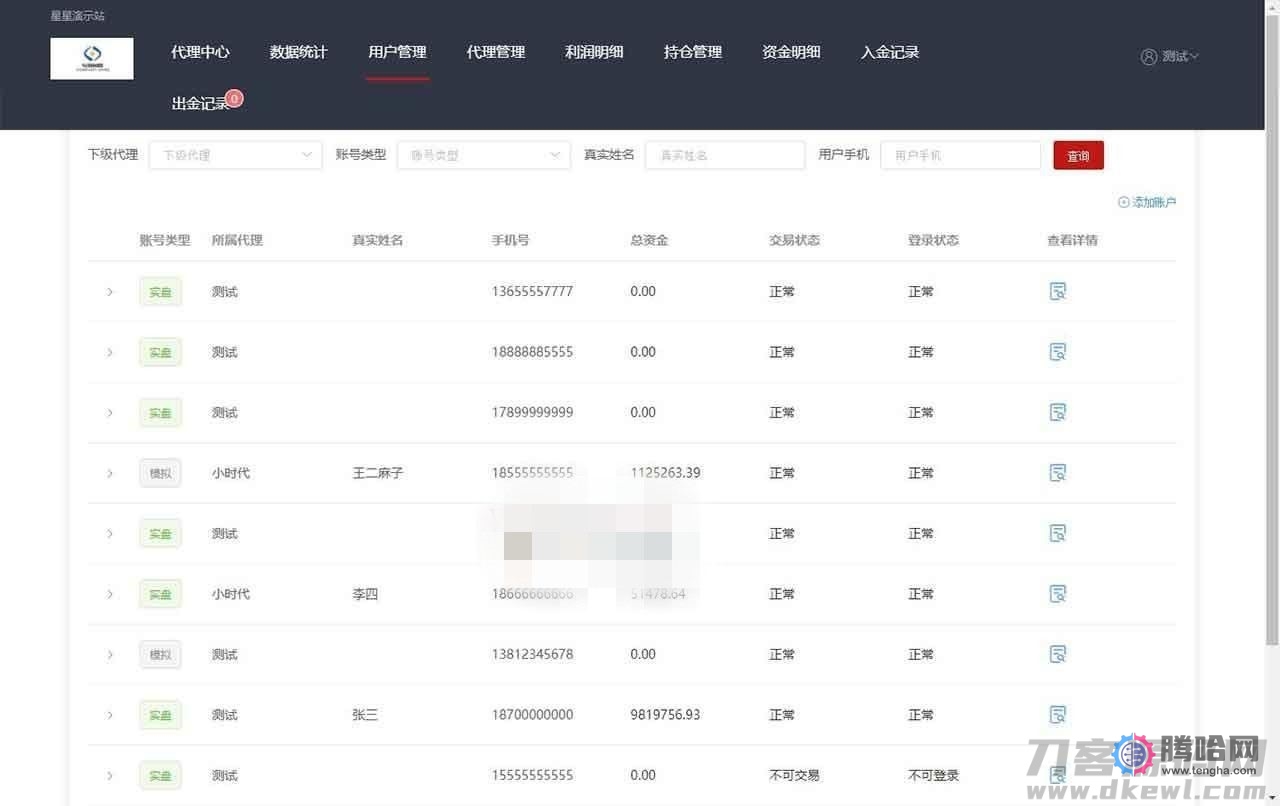
Task: Open details icon for 李四
Action: click(x=1057, y=594)
